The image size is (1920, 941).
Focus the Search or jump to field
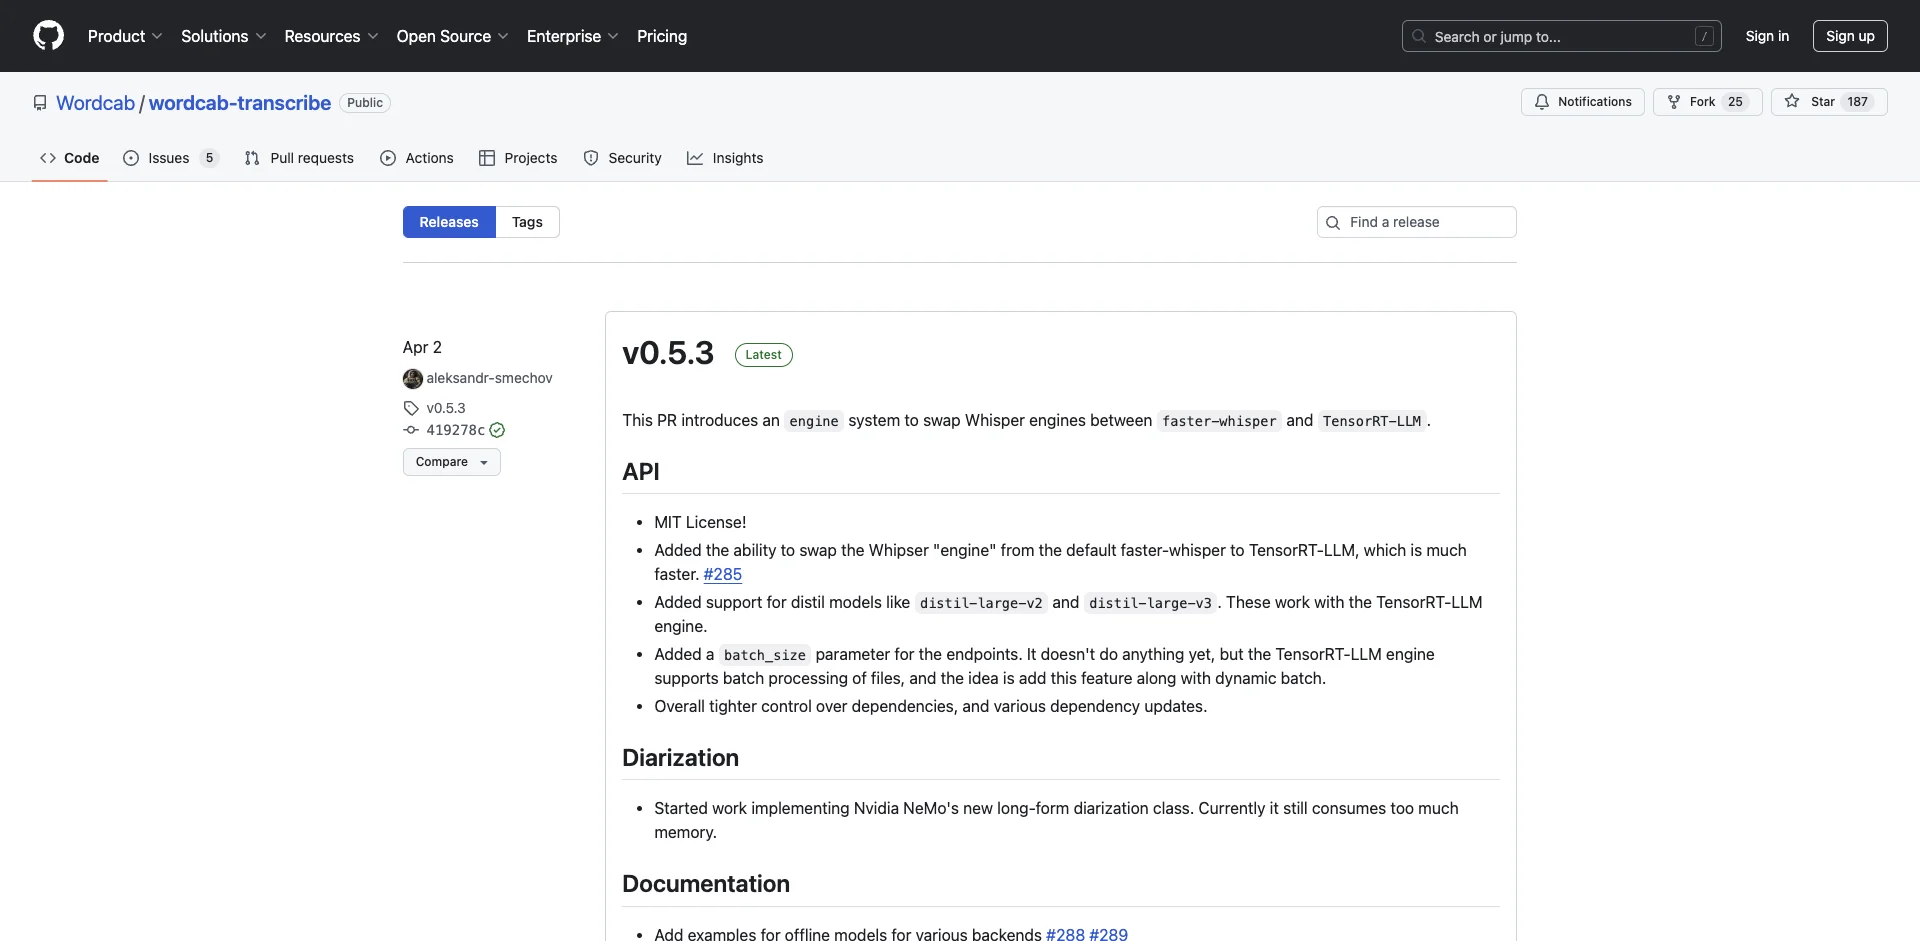[1562, 36]
